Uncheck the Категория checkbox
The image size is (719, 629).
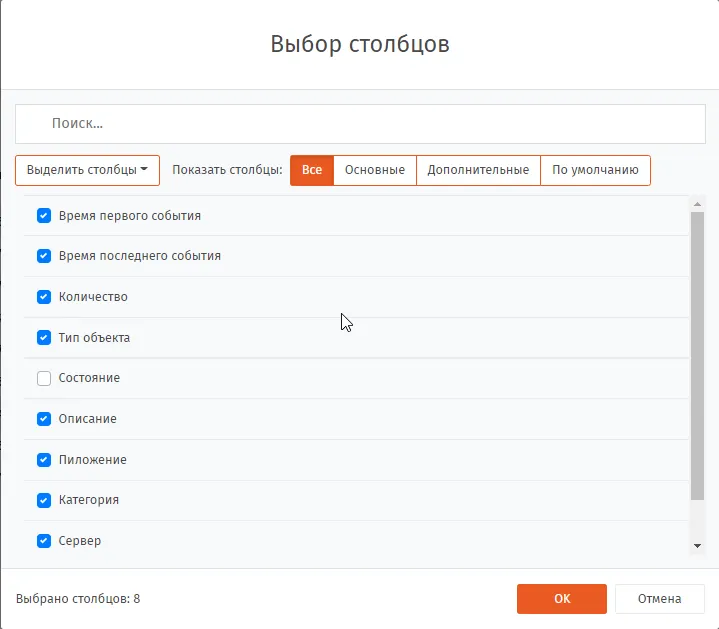coord(44,500)
